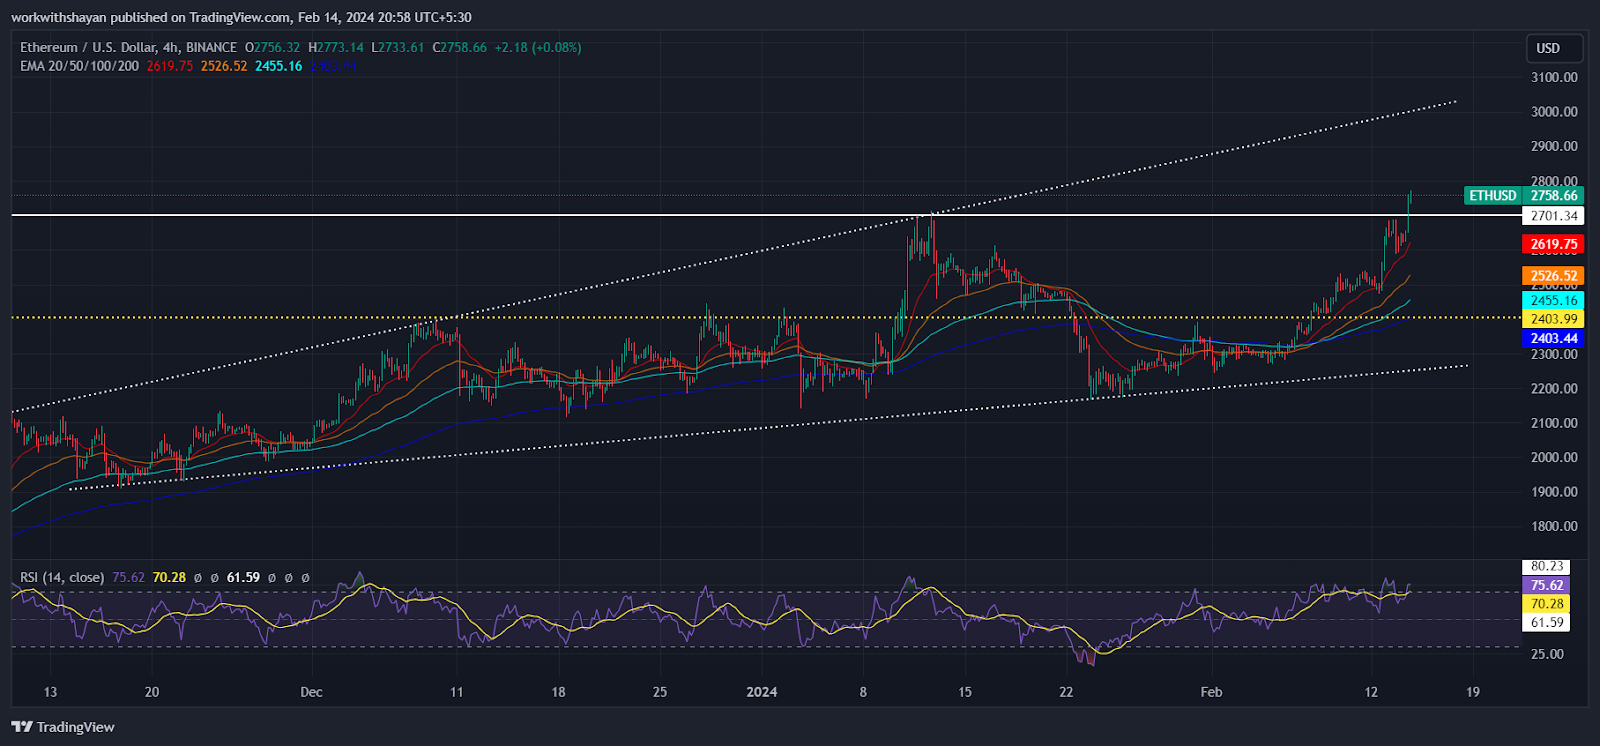Select the red 2619.75 EMA legend value
This screenshot has height=746, width=1600.
[x=170, y=66]
